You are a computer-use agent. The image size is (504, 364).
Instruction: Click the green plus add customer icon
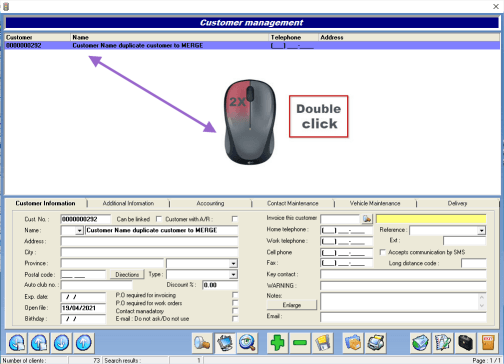277,343
